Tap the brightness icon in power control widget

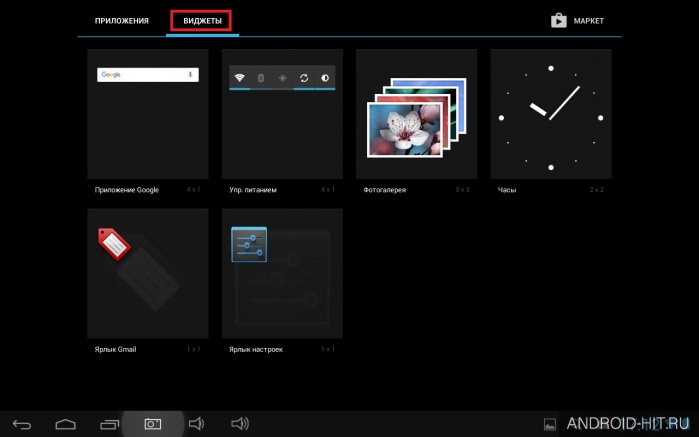[x=325, y=78]
